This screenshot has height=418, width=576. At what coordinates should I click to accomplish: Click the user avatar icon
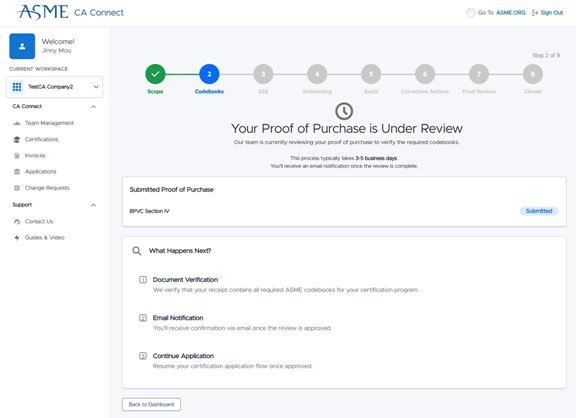pos(22,46)
